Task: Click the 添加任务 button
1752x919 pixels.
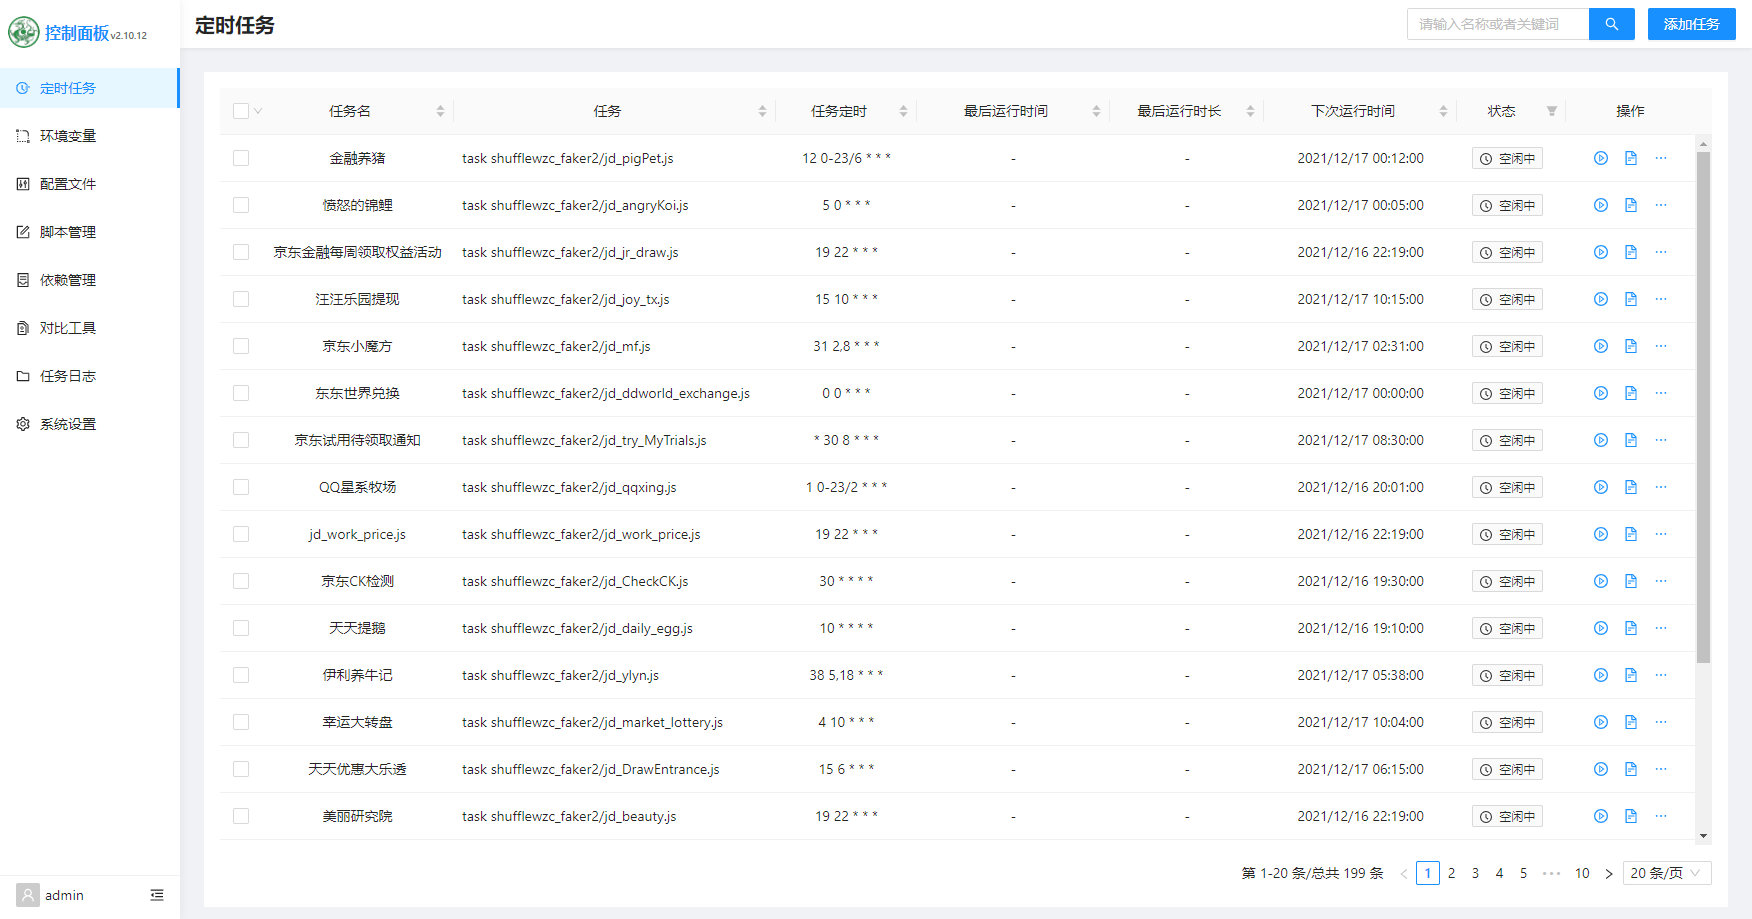Action: point(1691,24)
